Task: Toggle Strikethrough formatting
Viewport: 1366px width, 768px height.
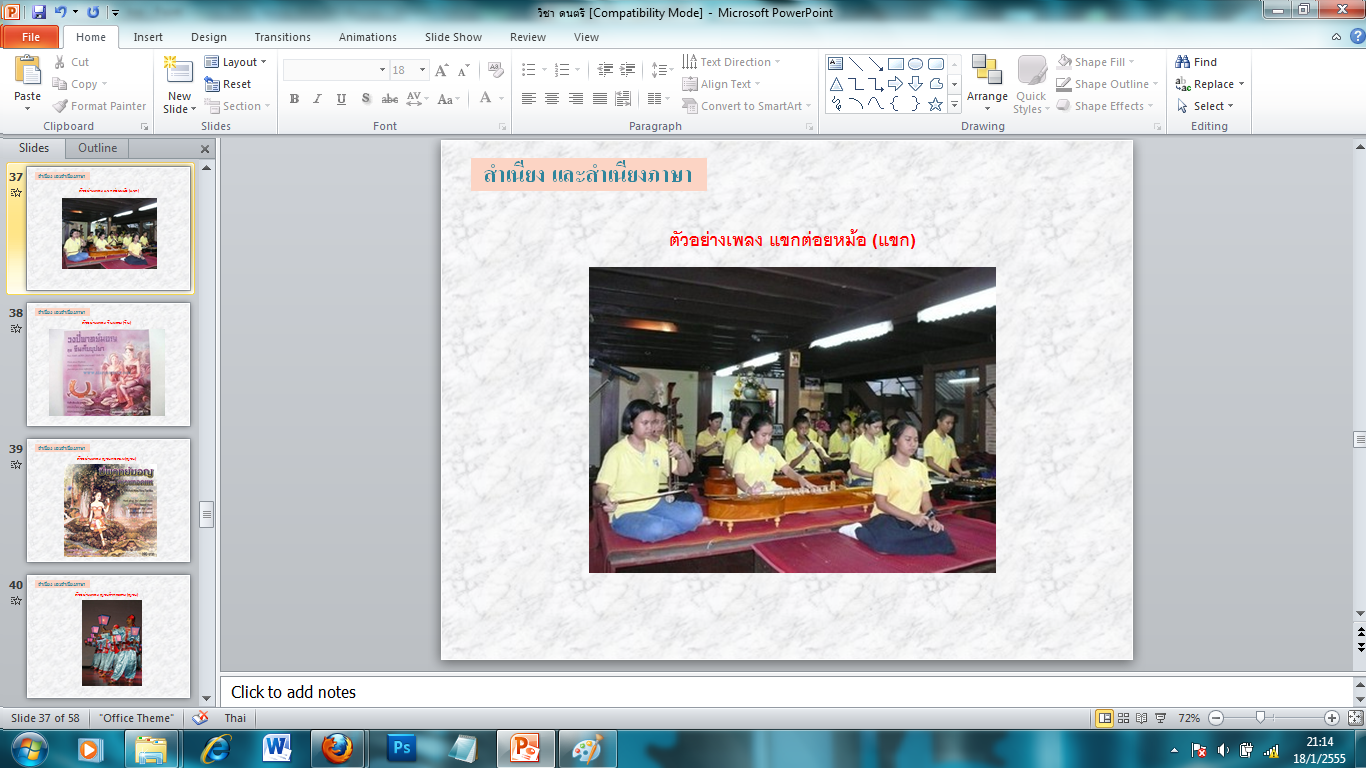Action: [390, 99]
